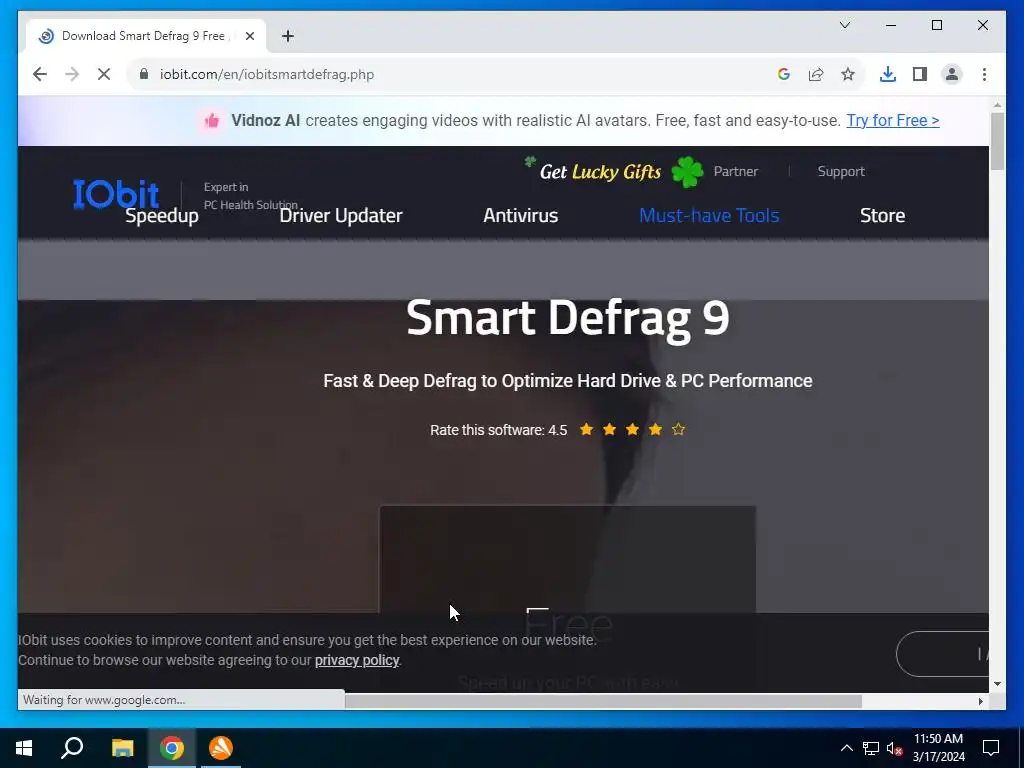Accept cookies with the partially visible button
Screen dimensions: 1024x768
pyautogui.click(x=943, y=654)
